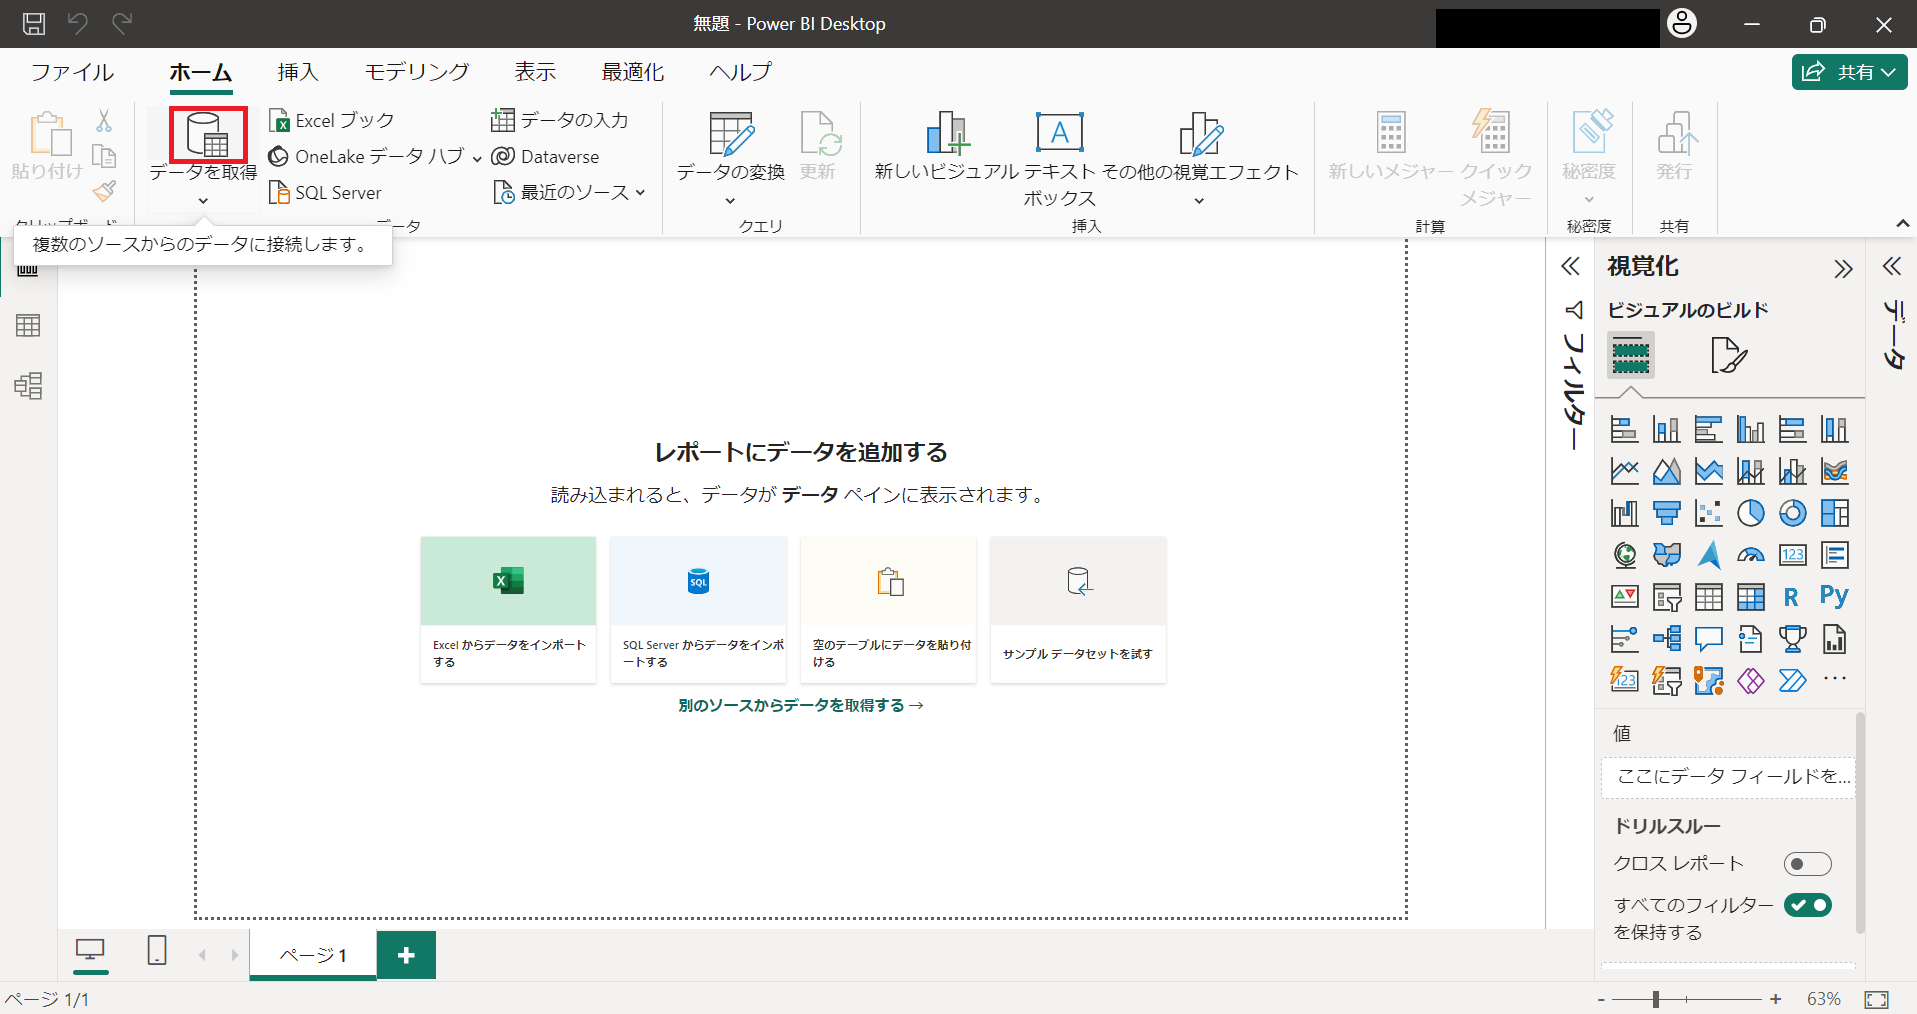Select ページ 1 page tab
Image resolution: width=1917 pixels, height=1014 pixels.
[x=313, y=955]
